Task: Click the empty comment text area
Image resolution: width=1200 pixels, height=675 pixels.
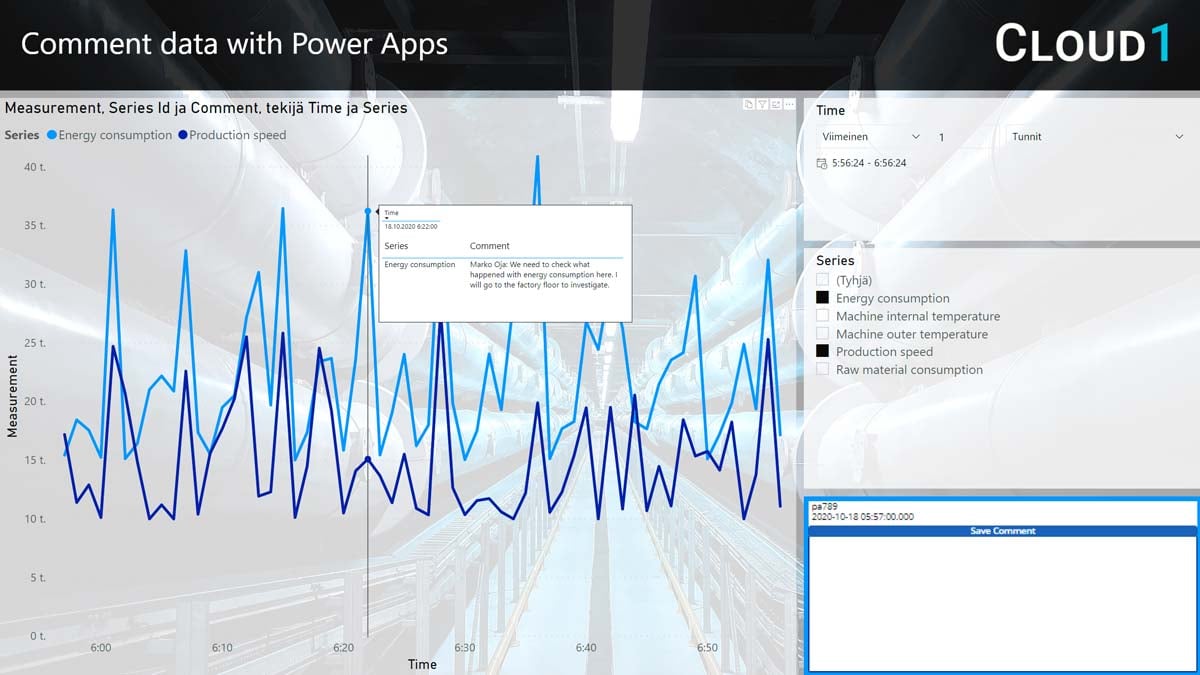Action: 1002,604
